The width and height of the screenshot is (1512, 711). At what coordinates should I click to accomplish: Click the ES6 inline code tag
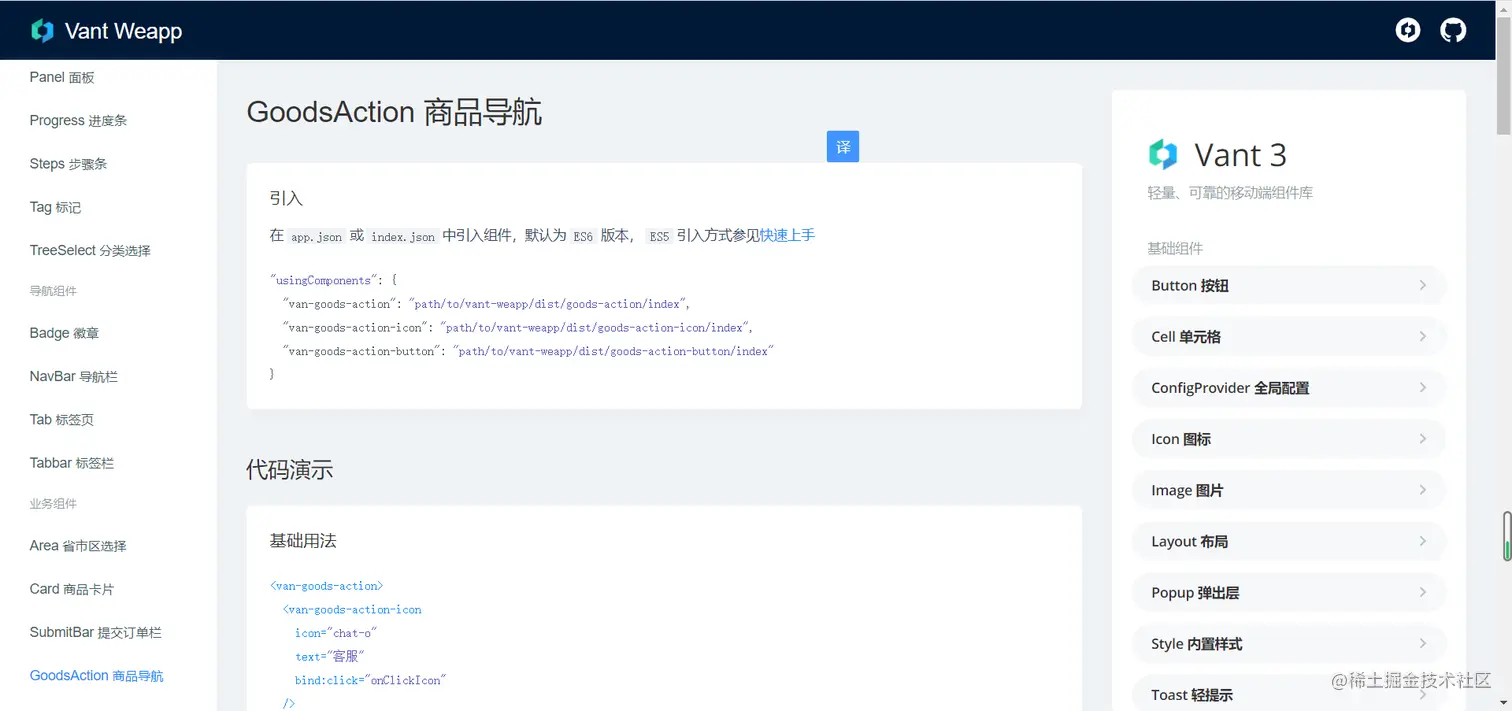pyautogui.click(x=582, y=237)
